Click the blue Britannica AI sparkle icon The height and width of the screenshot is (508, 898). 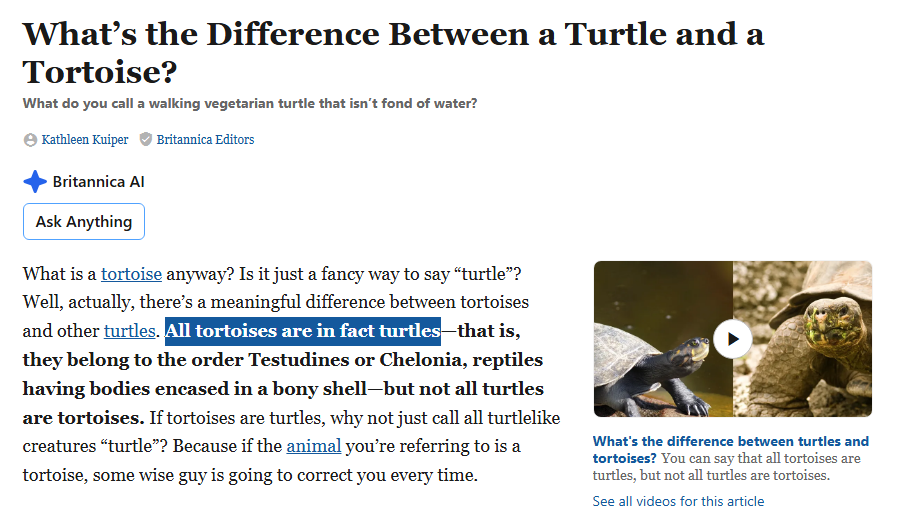click(x=35, y=182)
